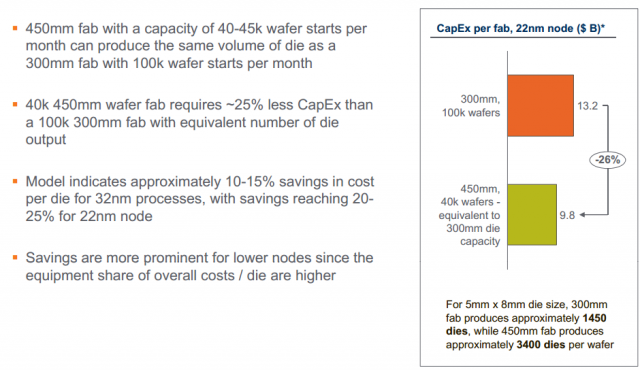
Task: Click the 13.2 value label
Action: pyautogui.click(x=587, y=106)
